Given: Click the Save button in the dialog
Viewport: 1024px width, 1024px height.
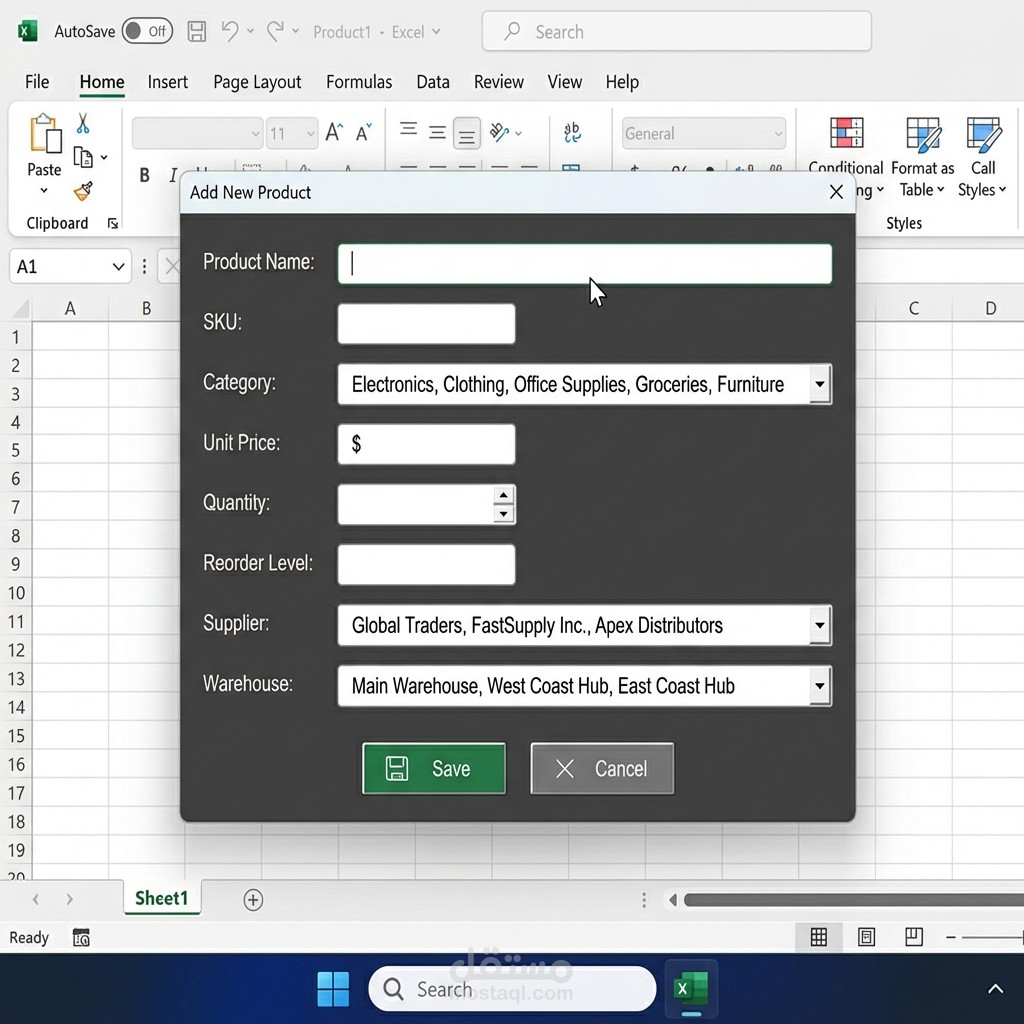Looking at the screenshot, I should [434, 768].
